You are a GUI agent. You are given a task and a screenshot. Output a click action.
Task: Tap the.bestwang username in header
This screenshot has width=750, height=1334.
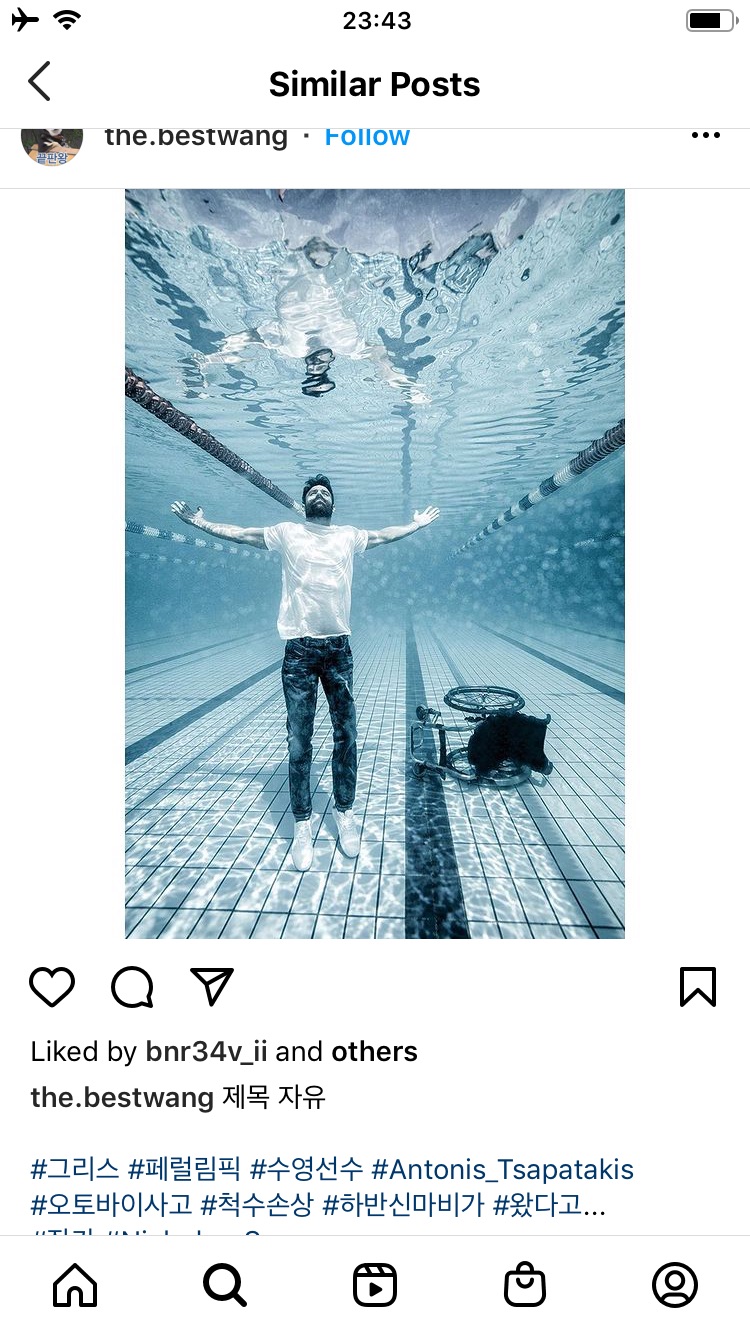[x=196, y=137]
